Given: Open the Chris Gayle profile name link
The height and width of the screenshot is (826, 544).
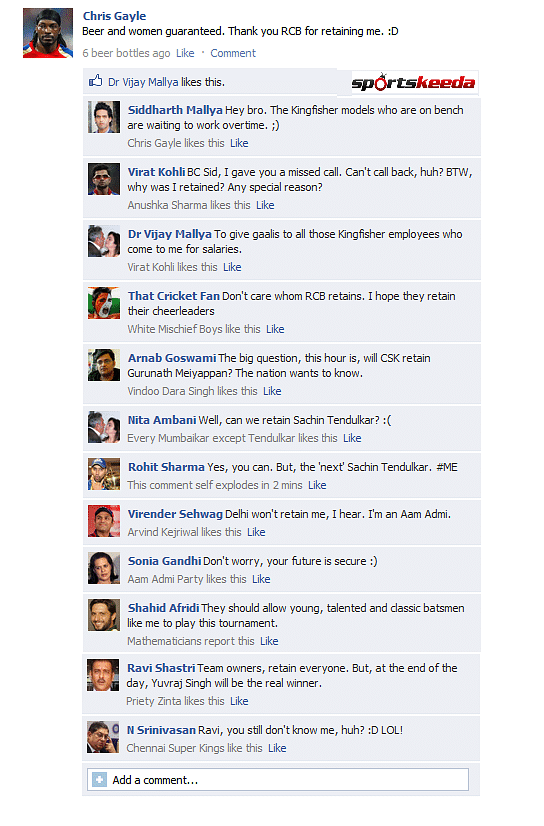Looking at the screenshot, I should pos(114,16).
